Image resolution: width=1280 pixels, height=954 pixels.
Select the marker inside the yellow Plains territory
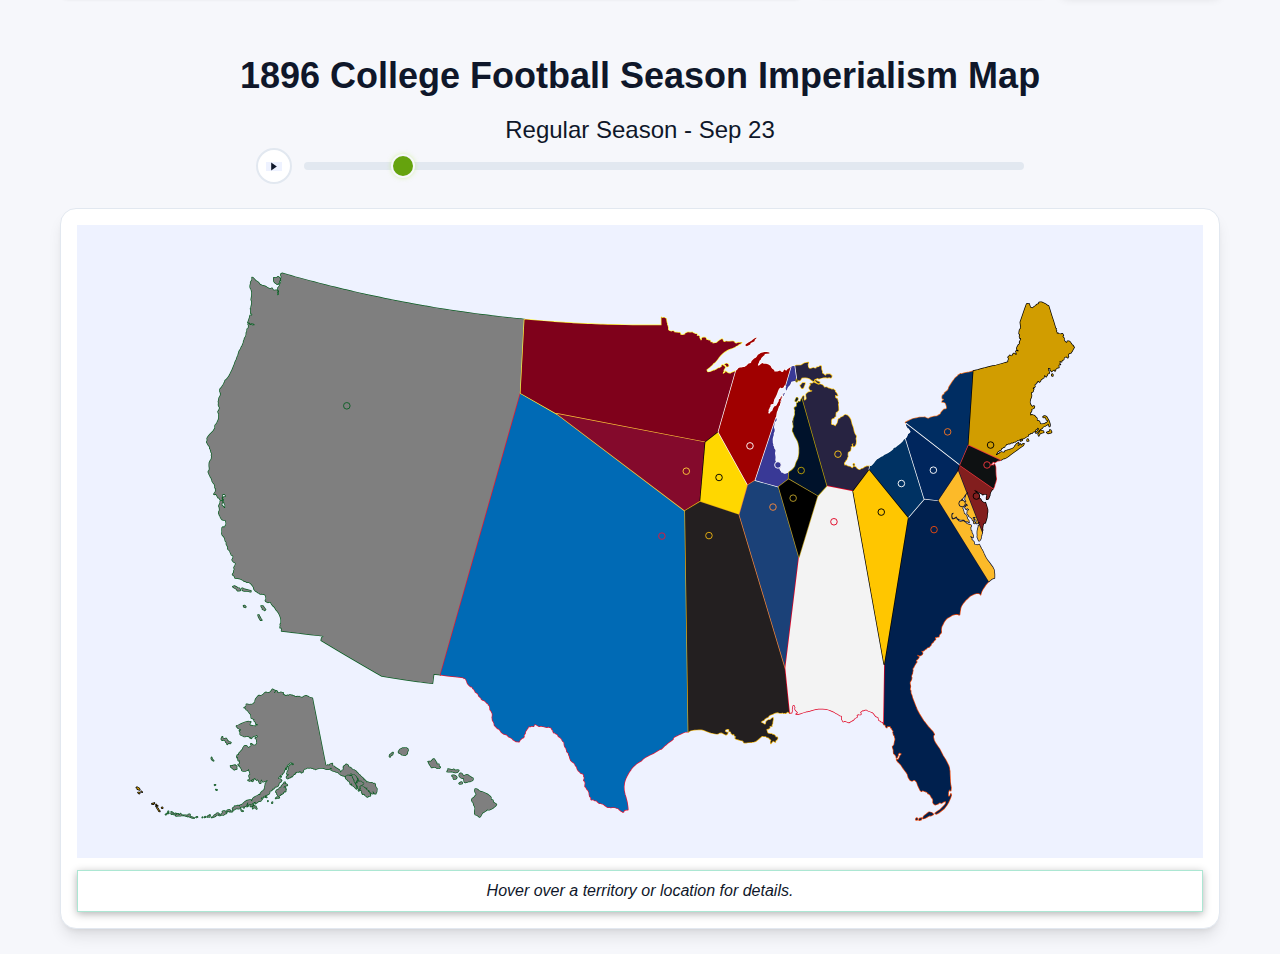[719, 476]
